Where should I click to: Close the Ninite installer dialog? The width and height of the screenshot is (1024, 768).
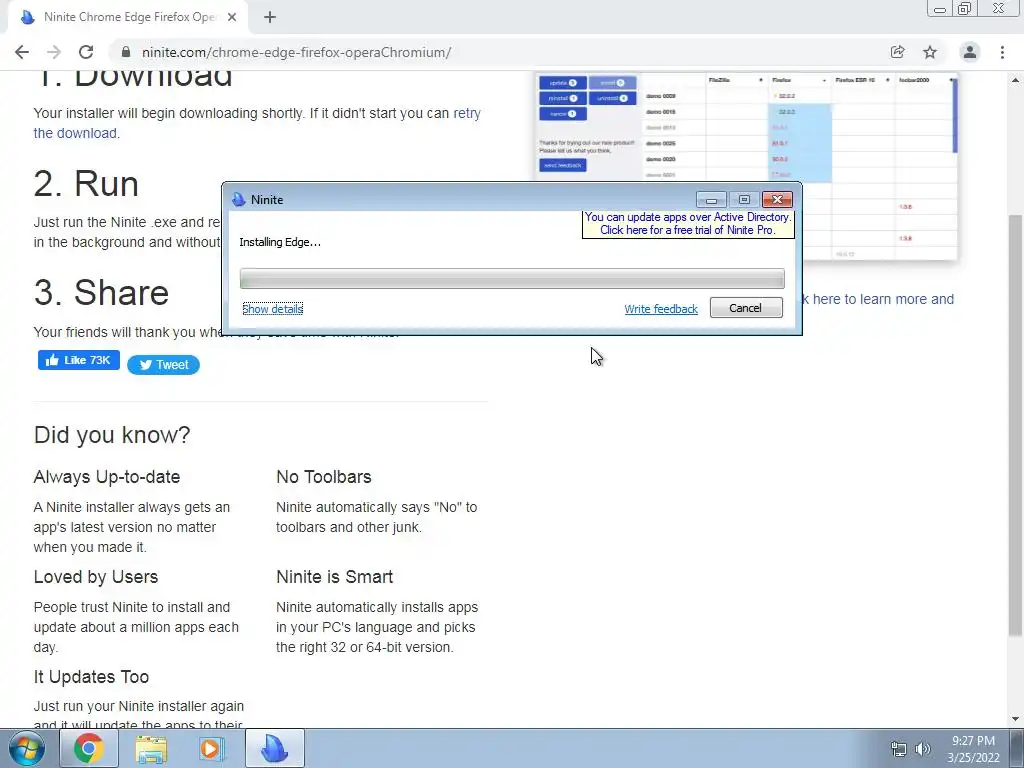point(777,199)
